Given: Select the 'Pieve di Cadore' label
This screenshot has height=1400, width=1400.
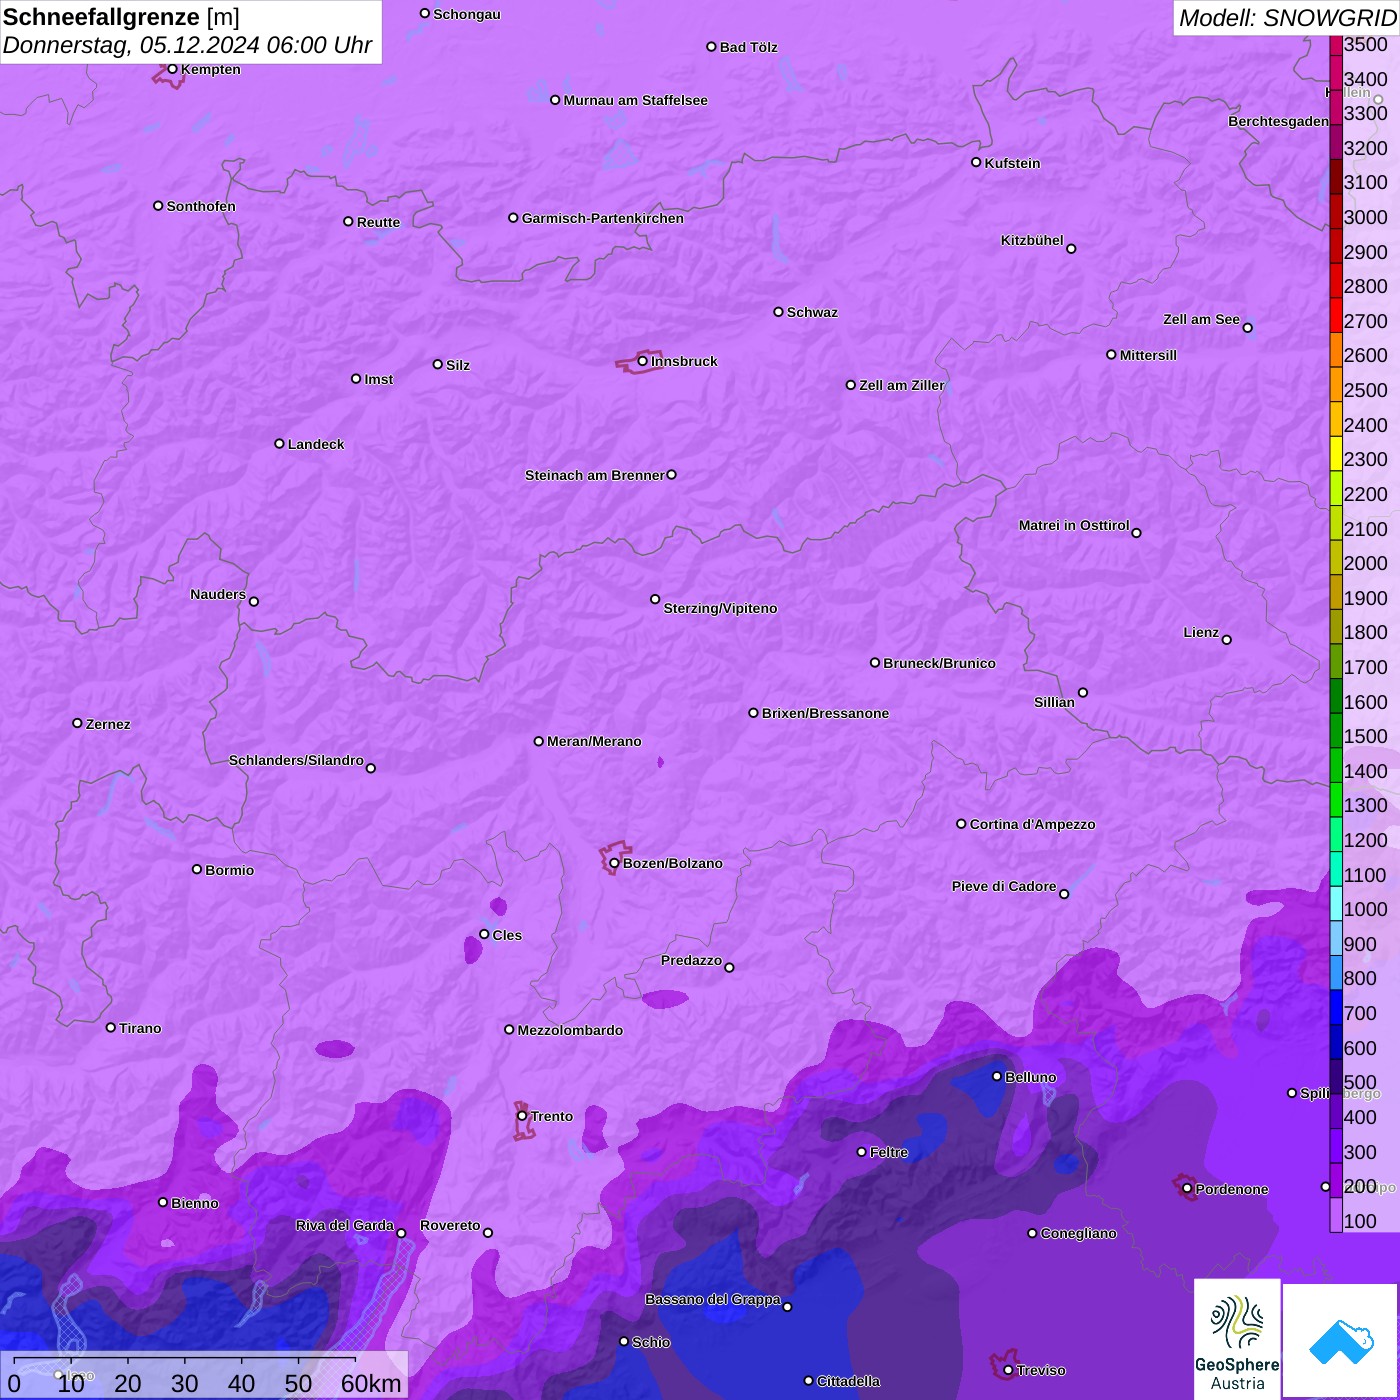Looking at the screenshot, I should (x=1004, y=886).
